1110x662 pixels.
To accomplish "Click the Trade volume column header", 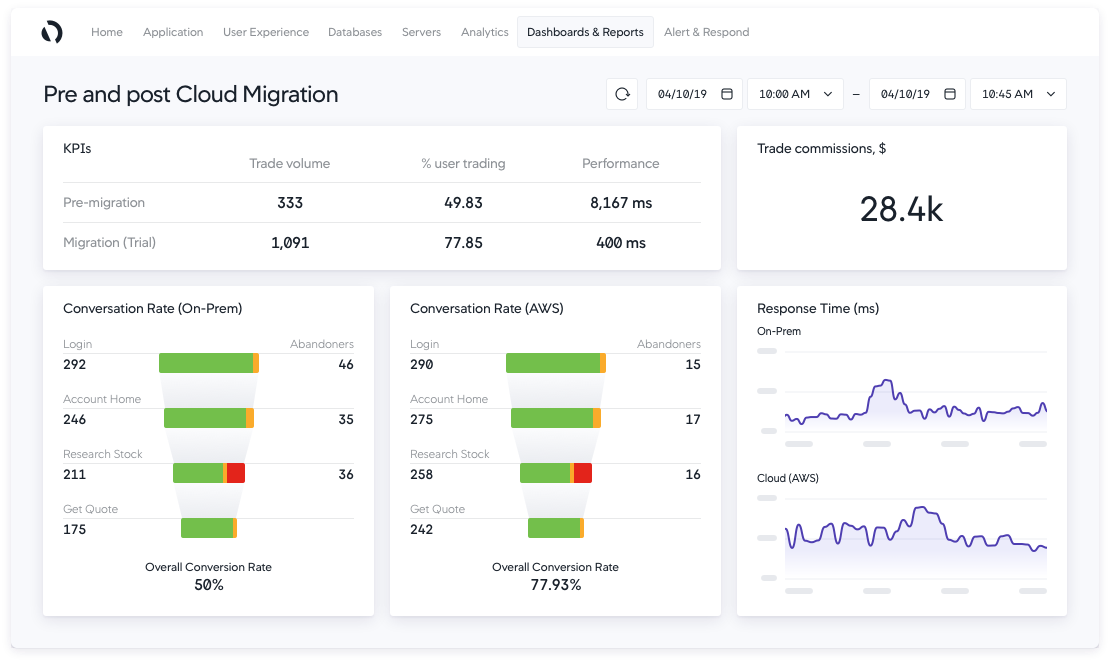I will click(290, 164).
